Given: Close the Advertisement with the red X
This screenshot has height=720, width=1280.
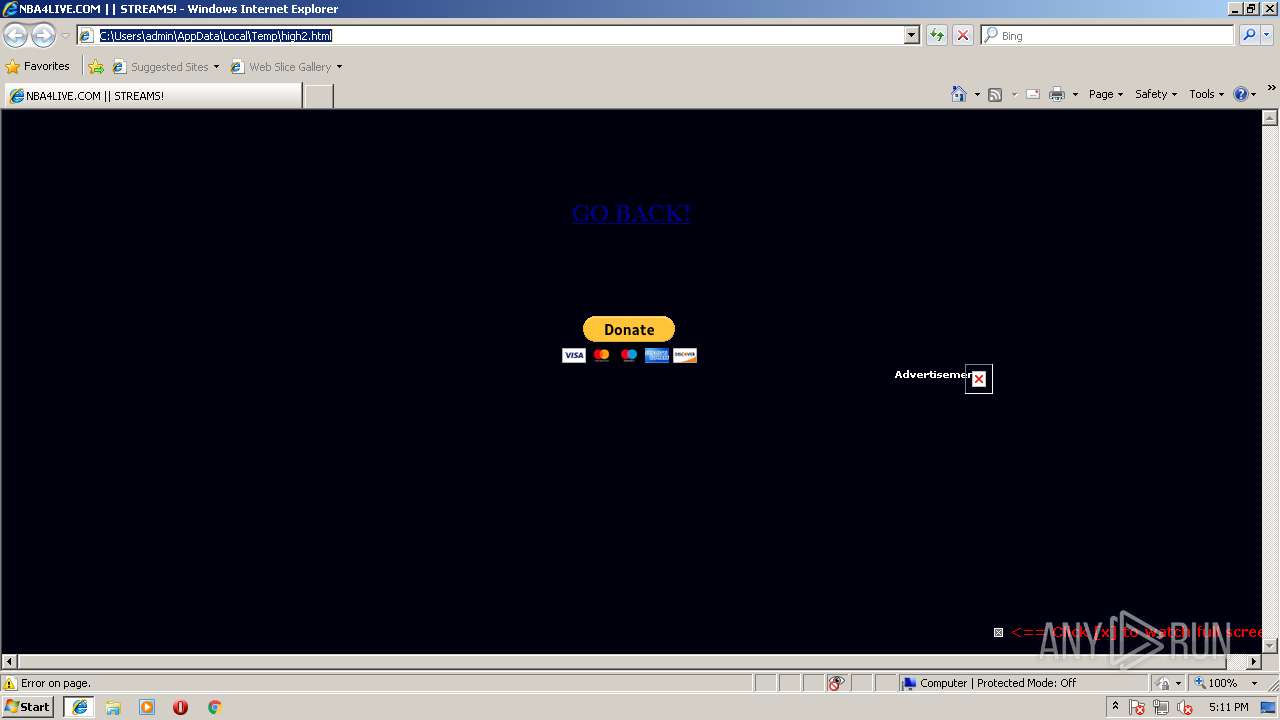Looking at the screenshot, I should pos(979,379).
